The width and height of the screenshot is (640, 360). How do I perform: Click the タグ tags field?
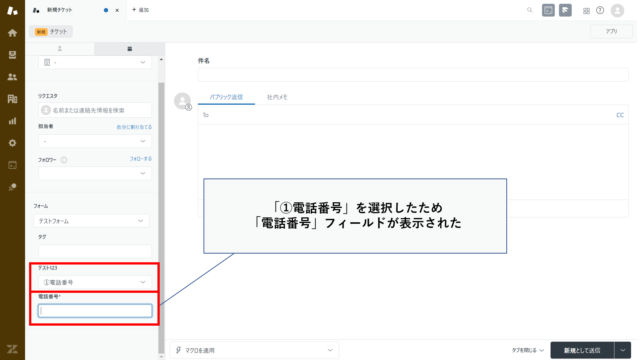point(95,251)
